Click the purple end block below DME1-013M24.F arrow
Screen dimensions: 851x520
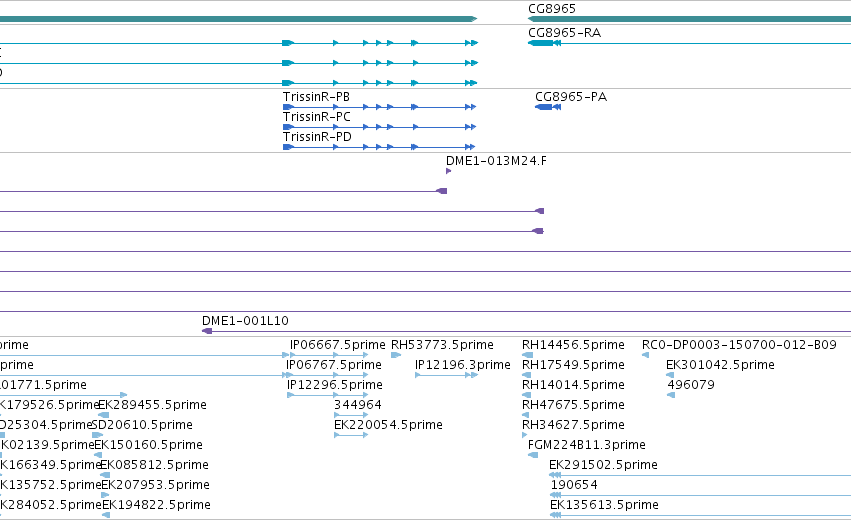coord(442,191)
